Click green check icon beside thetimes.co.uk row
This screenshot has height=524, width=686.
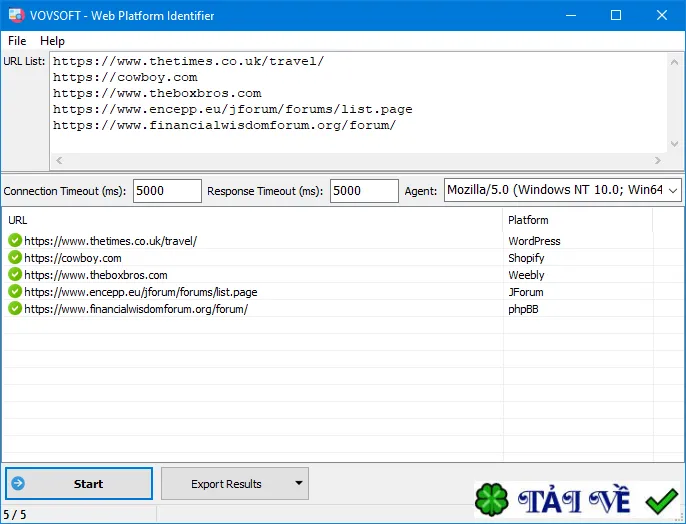pyautogui.click(x=15, y=241)
